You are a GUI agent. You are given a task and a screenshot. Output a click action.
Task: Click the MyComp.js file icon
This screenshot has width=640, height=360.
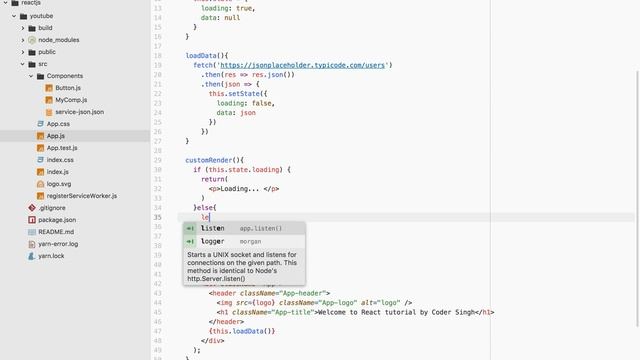coord(49,100)
